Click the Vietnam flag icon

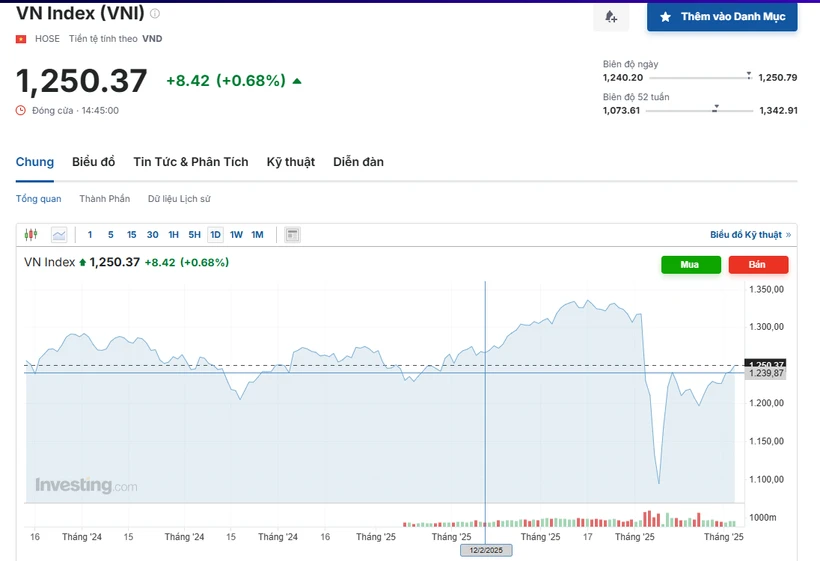pyautogui.click(x=21, y=39)
